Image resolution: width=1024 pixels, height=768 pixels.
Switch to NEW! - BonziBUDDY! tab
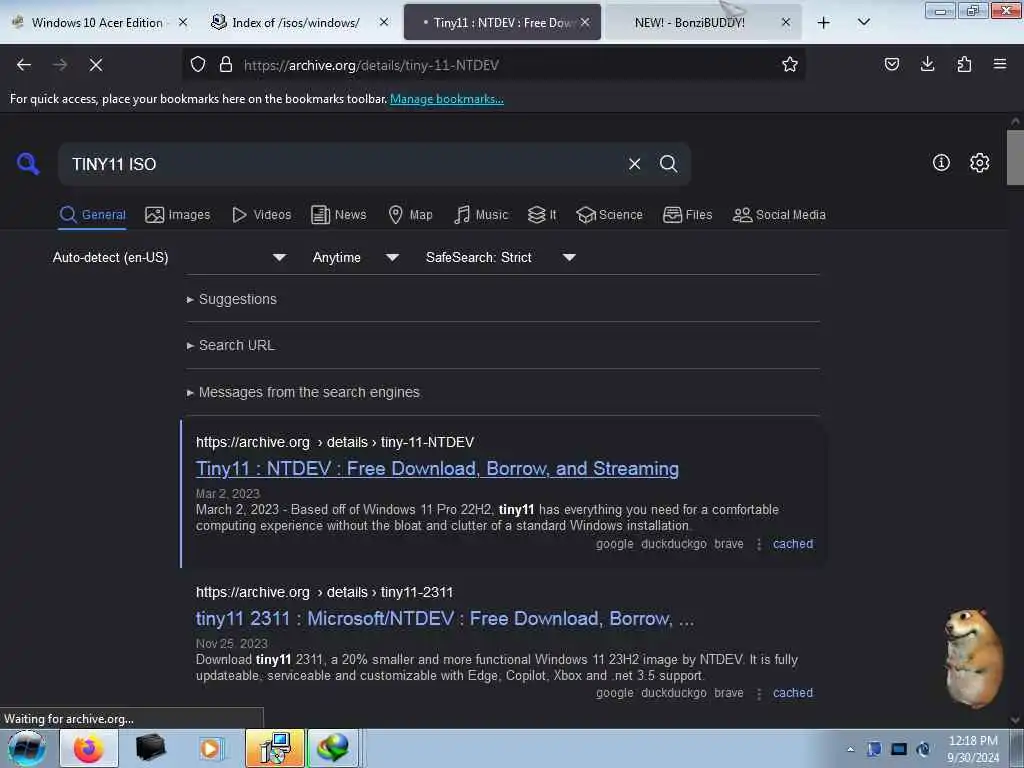click(689, 23)
